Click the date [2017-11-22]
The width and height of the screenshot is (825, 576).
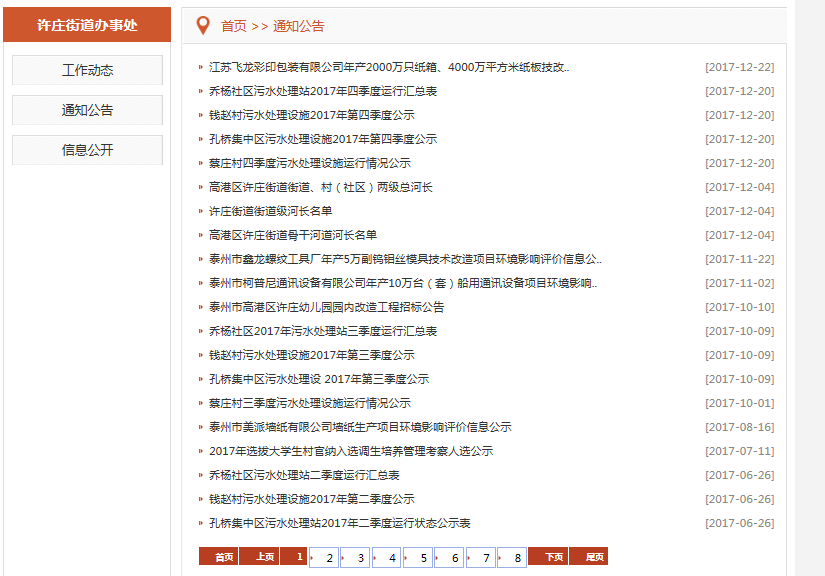click(x=740, y=259)
